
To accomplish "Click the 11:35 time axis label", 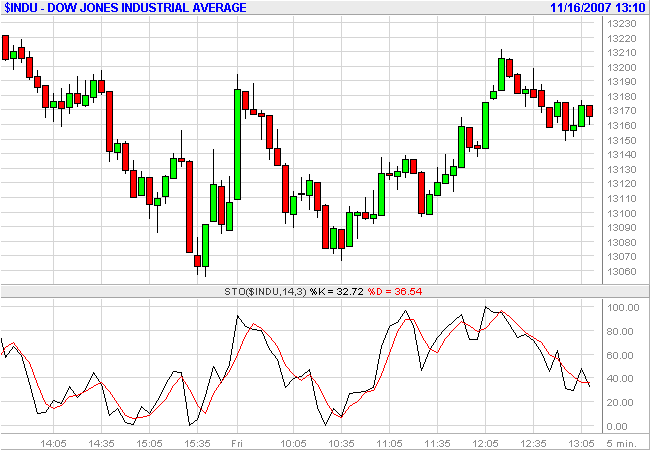I will coord(437,444).
